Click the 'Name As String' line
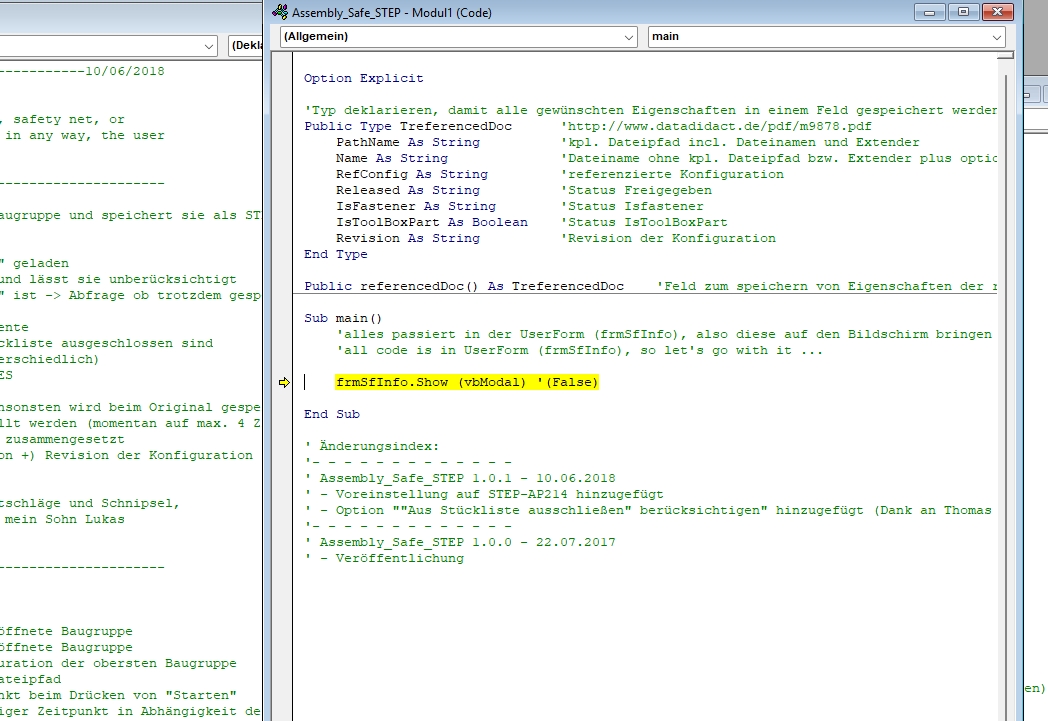The height and width of the screenshot is (721, 1048). tap(392, 158)
